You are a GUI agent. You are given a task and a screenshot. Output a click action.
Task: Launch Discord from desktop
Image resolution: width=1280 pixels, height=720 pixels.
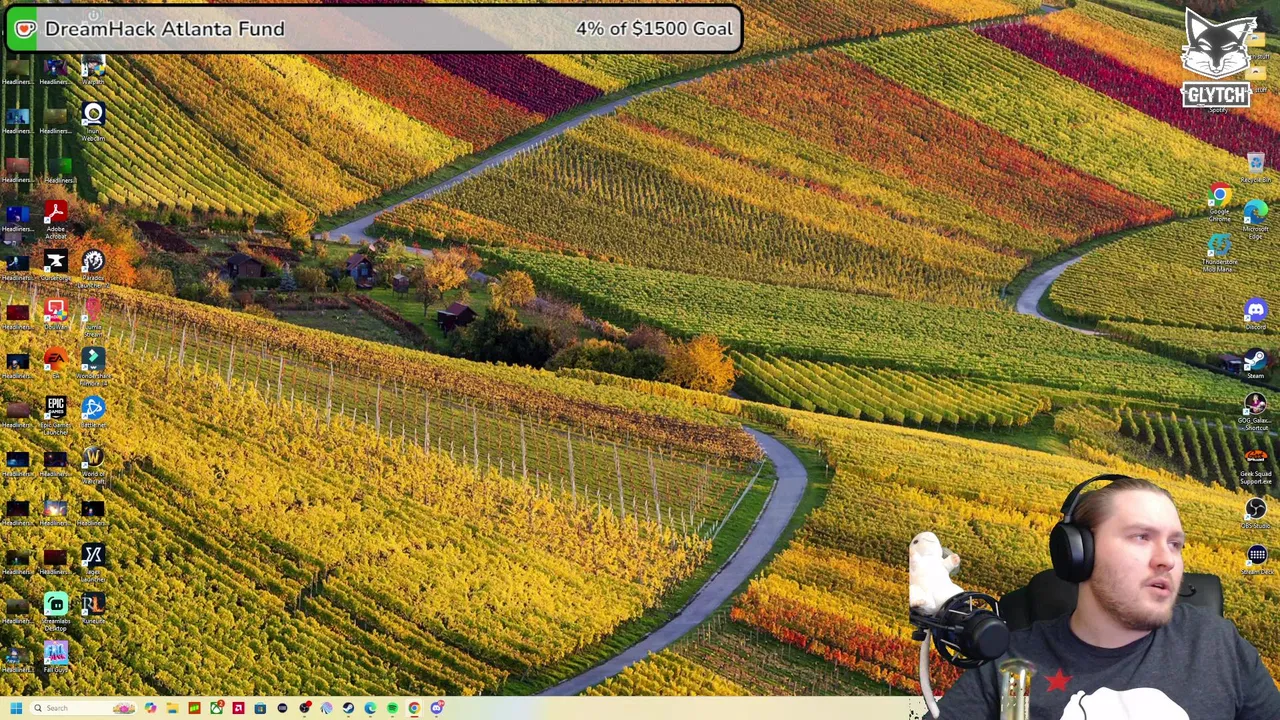click(x=1256, y=314)
